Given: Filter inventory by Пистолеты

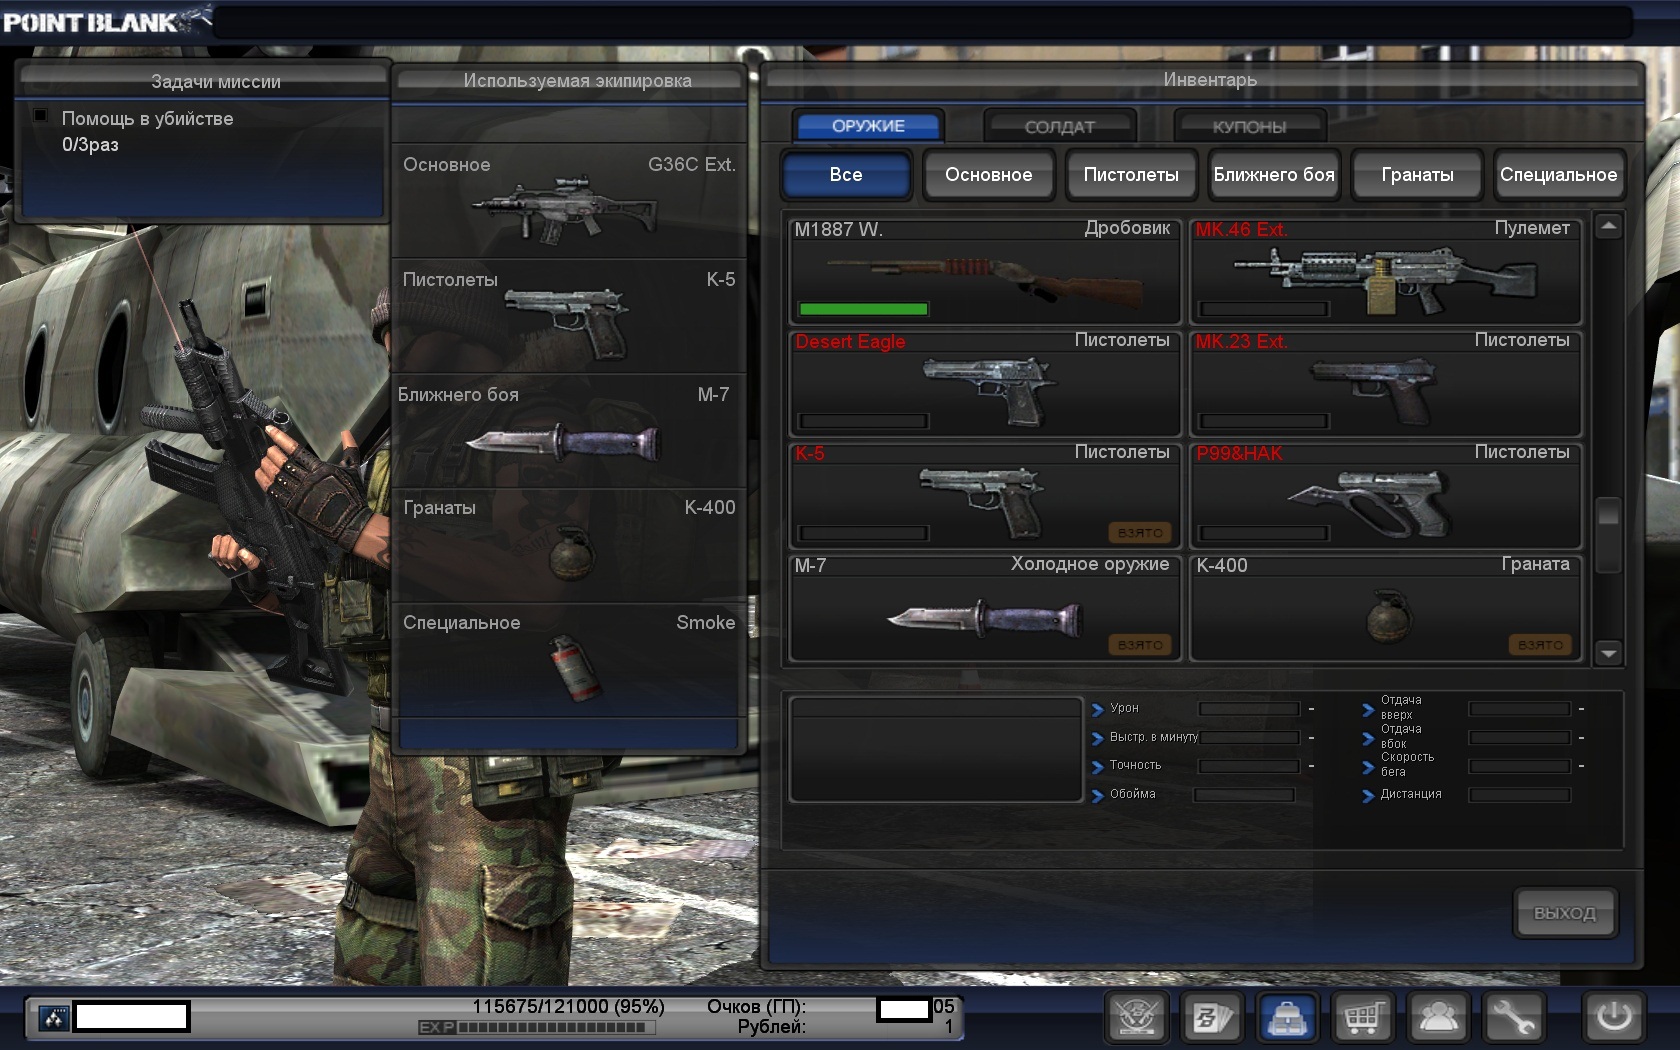Looking at the screenshot, I should [1131, 175].
